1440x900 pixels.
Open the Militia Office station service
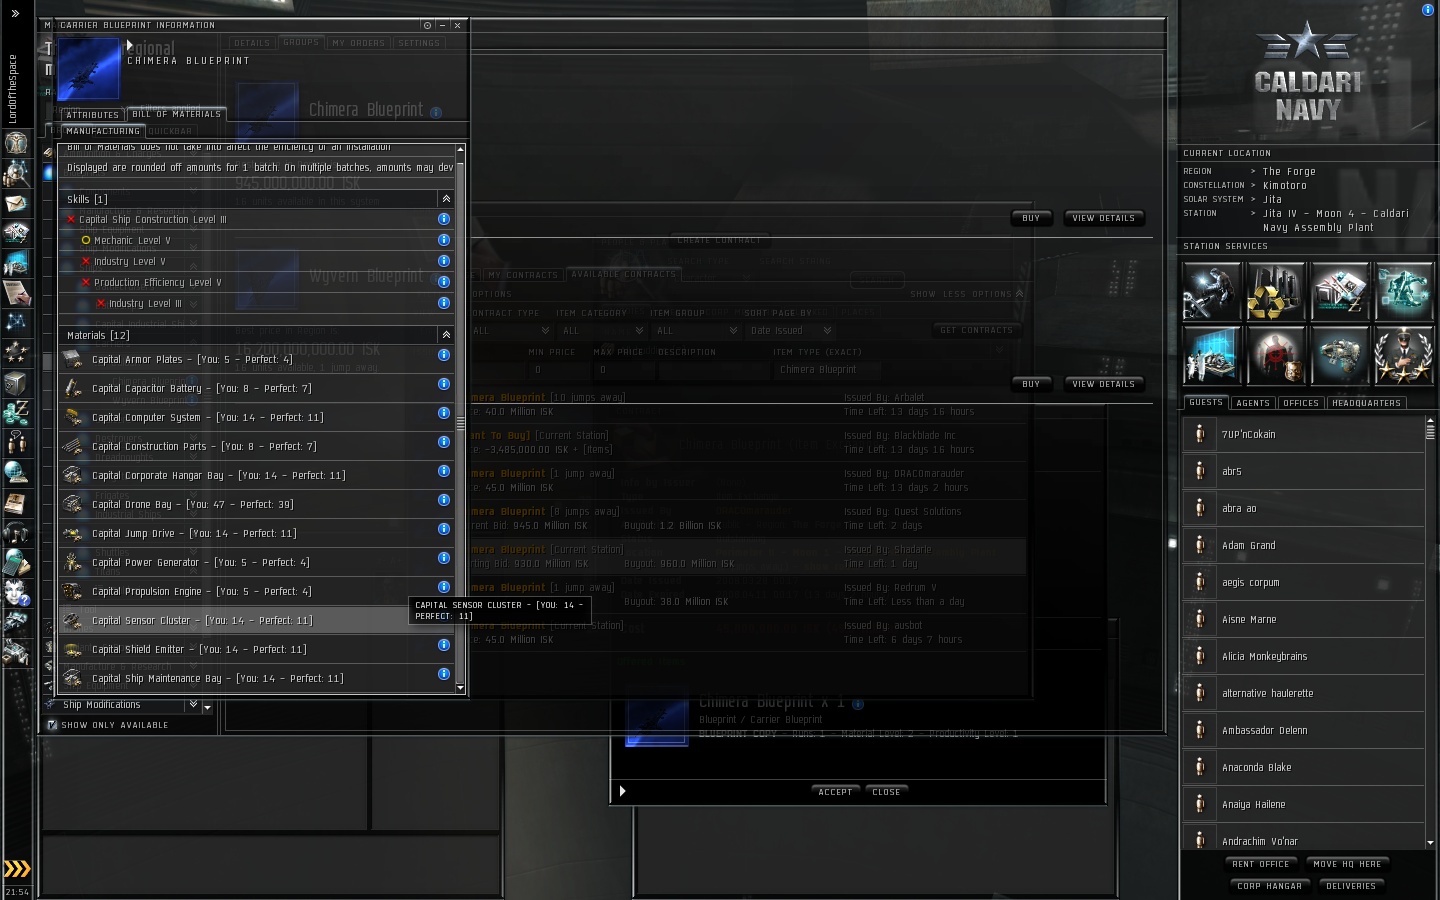[1404, 355]
